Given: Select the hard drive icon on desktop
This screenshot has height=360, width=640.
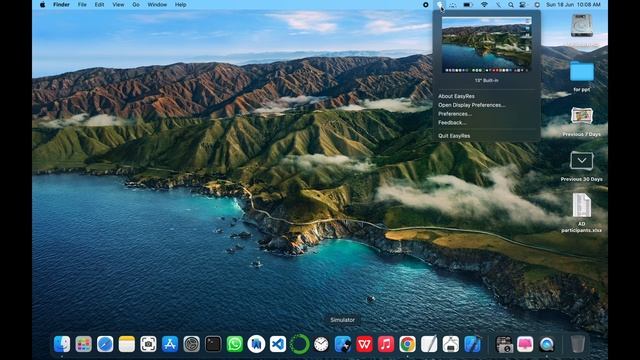Looking at the screenshot, I should pyautogui.click(x=582, y=25).
